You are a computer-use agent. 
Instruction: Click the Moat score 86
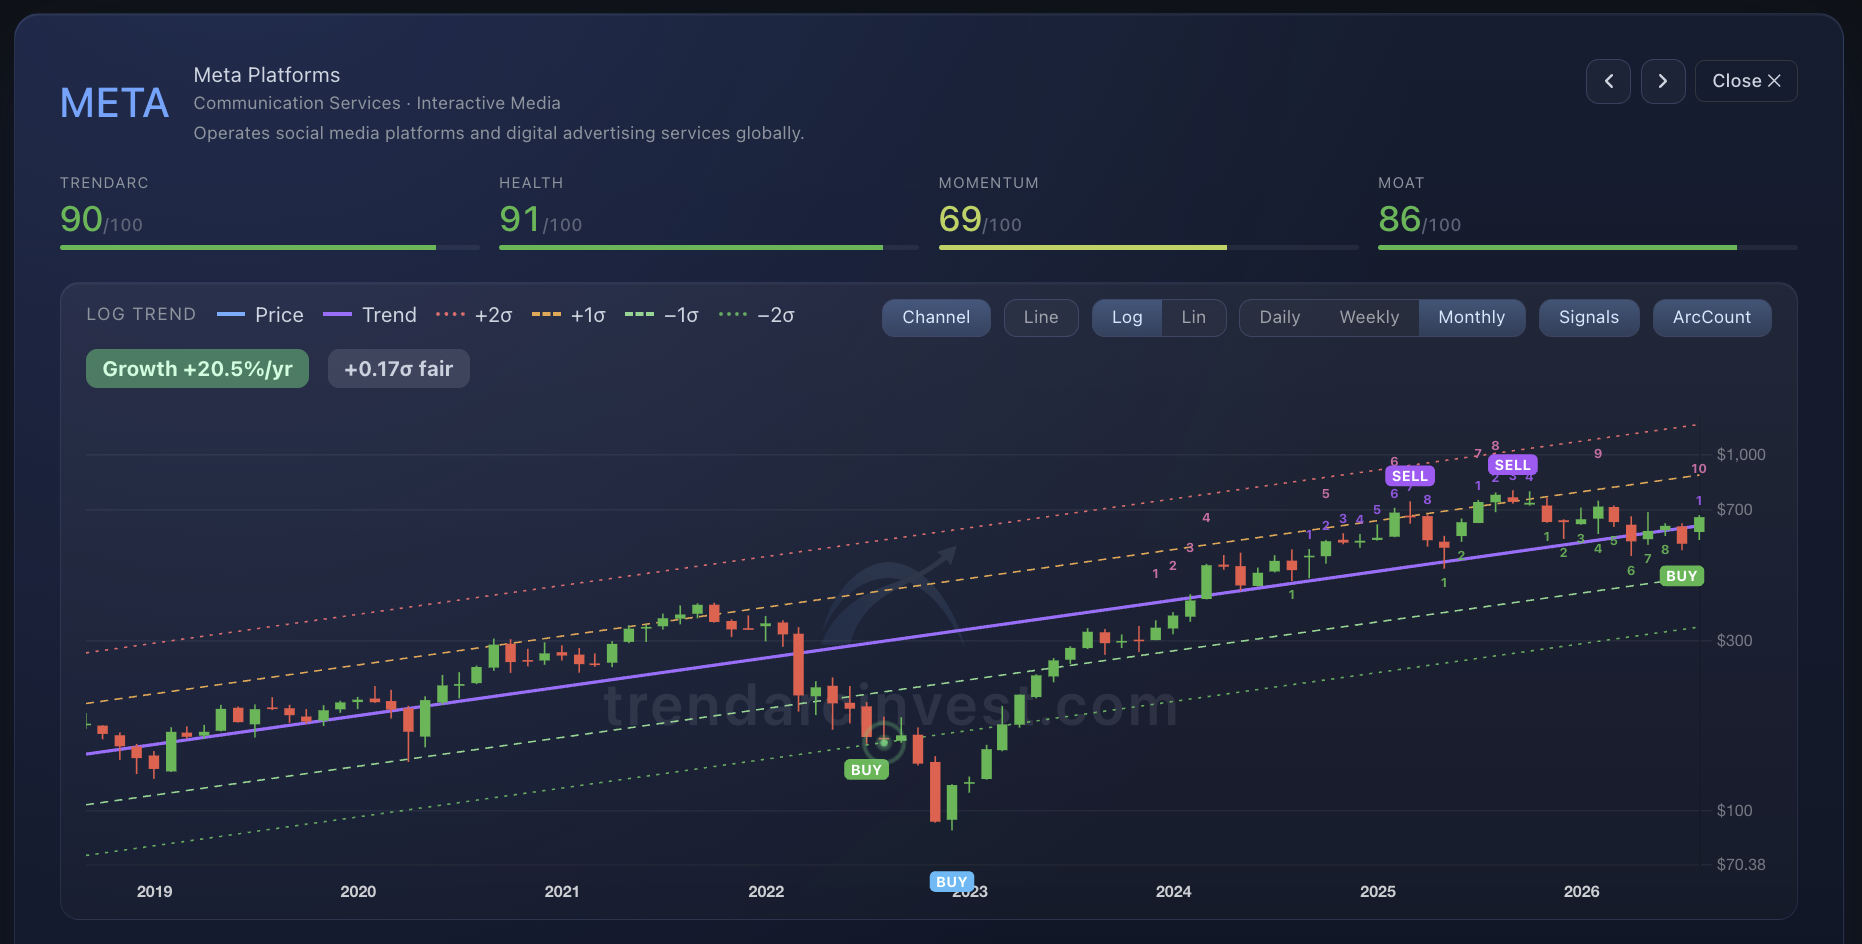[1399, 219]
